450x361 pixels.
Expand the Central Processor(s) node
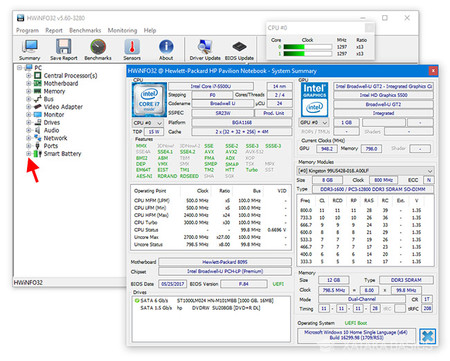pyautogui.click(x=29, y=76)
